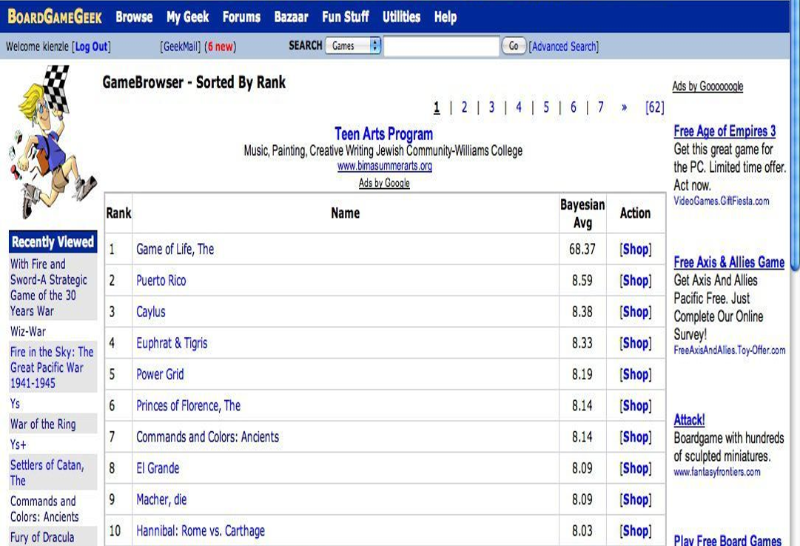This screenshot has height=546, width=800.
Task: Go to page 3 of results
Action: click(x=491, y=107)
